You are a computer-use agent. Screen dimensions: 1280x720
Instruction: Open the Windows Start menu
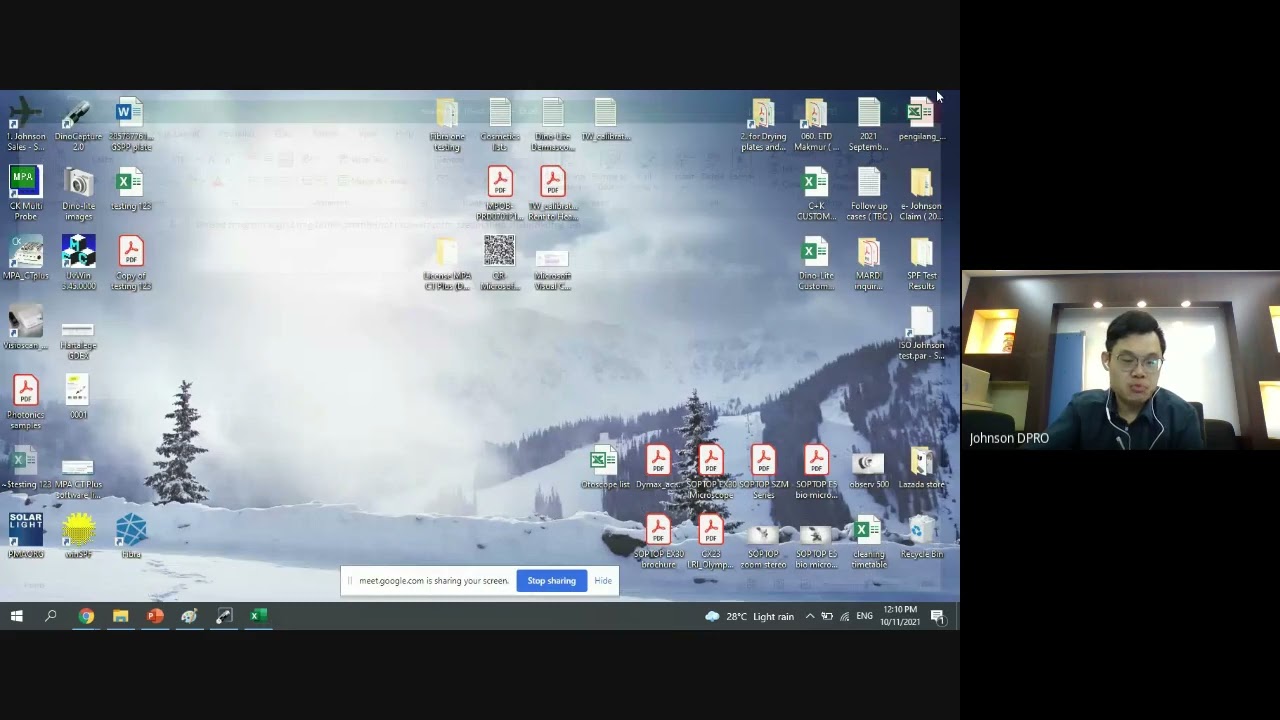click(17, 616)
